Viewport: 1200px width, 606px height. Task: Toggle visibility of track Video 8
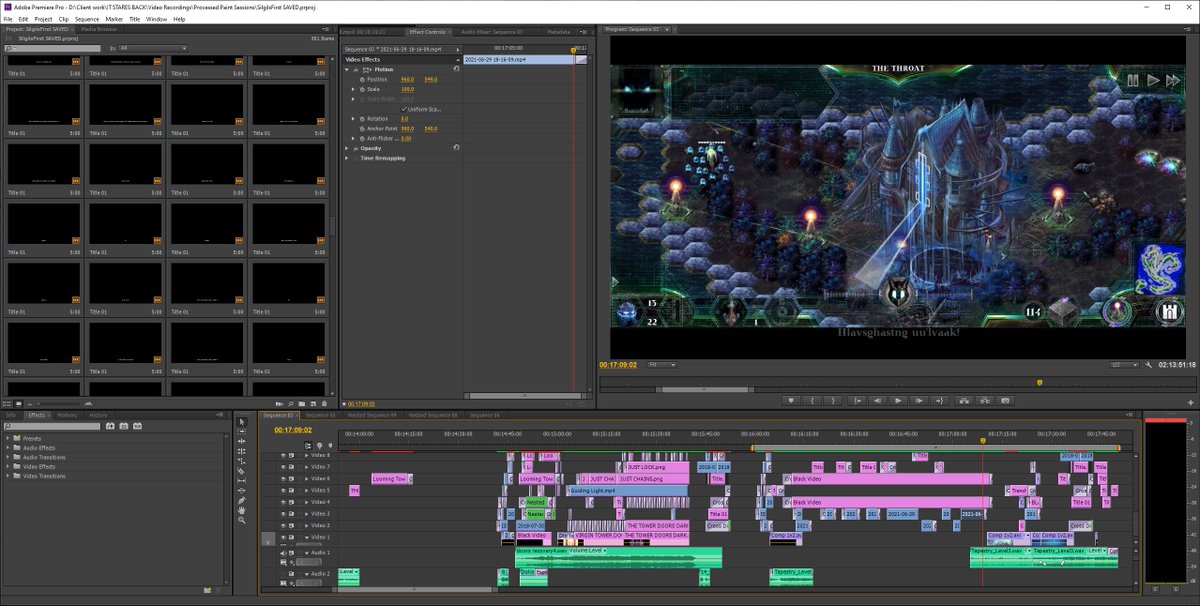point(283,455)
